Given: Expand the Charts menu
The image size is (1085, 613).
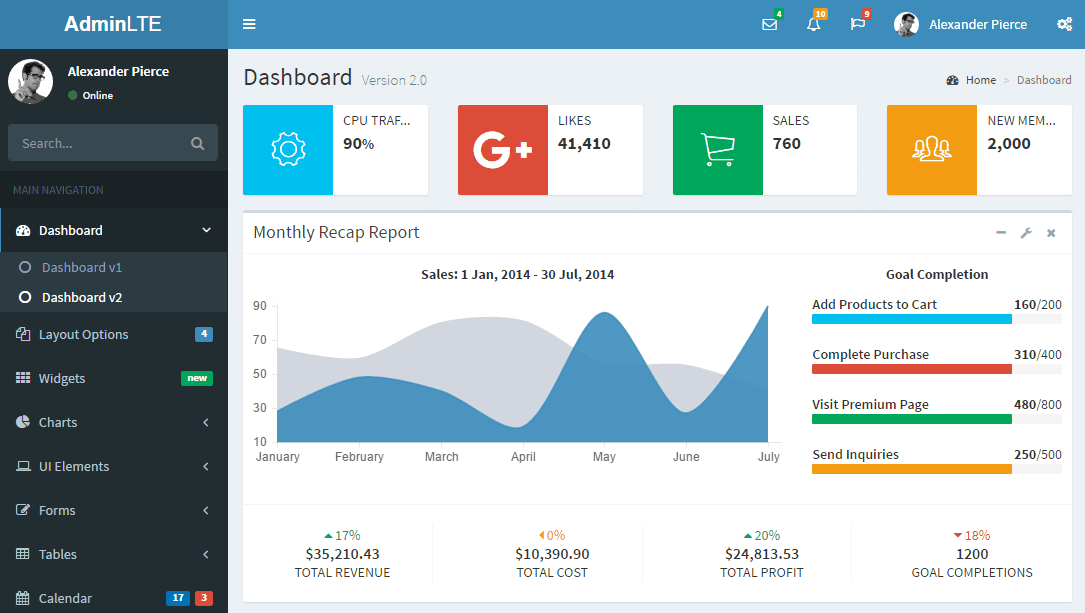Looking at the screenshot, I should [58, 422].
